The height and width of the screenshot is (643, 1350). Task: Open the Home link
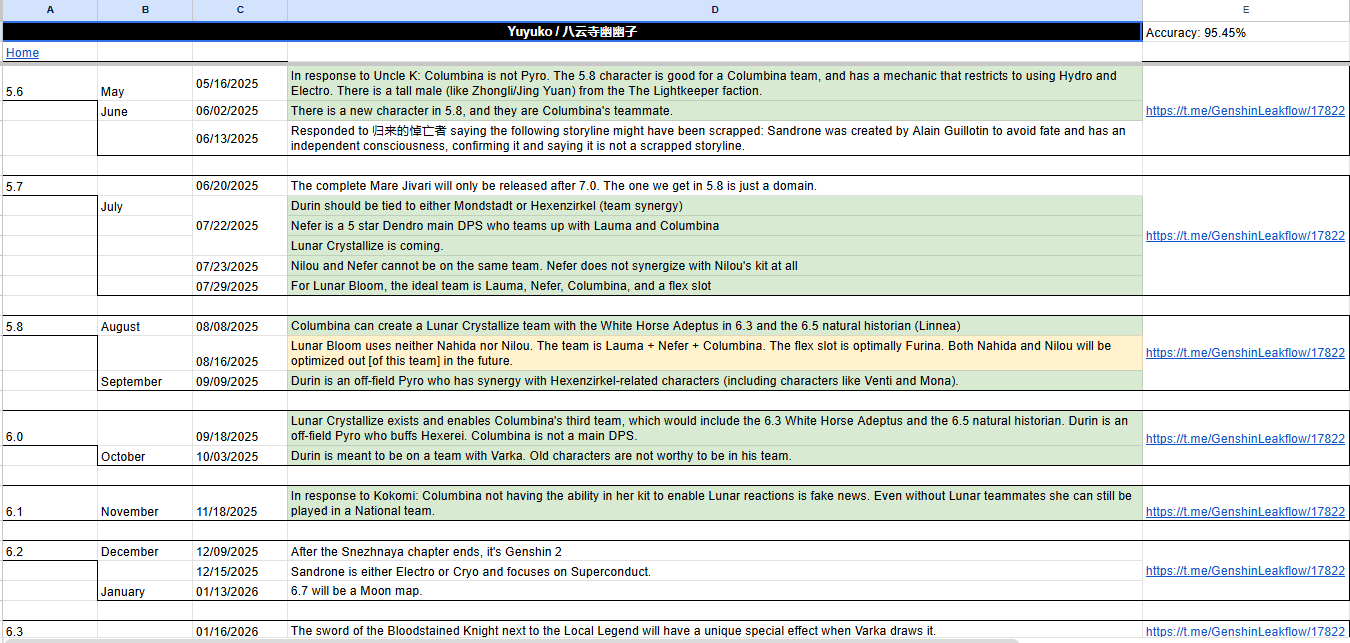point(22,53)
